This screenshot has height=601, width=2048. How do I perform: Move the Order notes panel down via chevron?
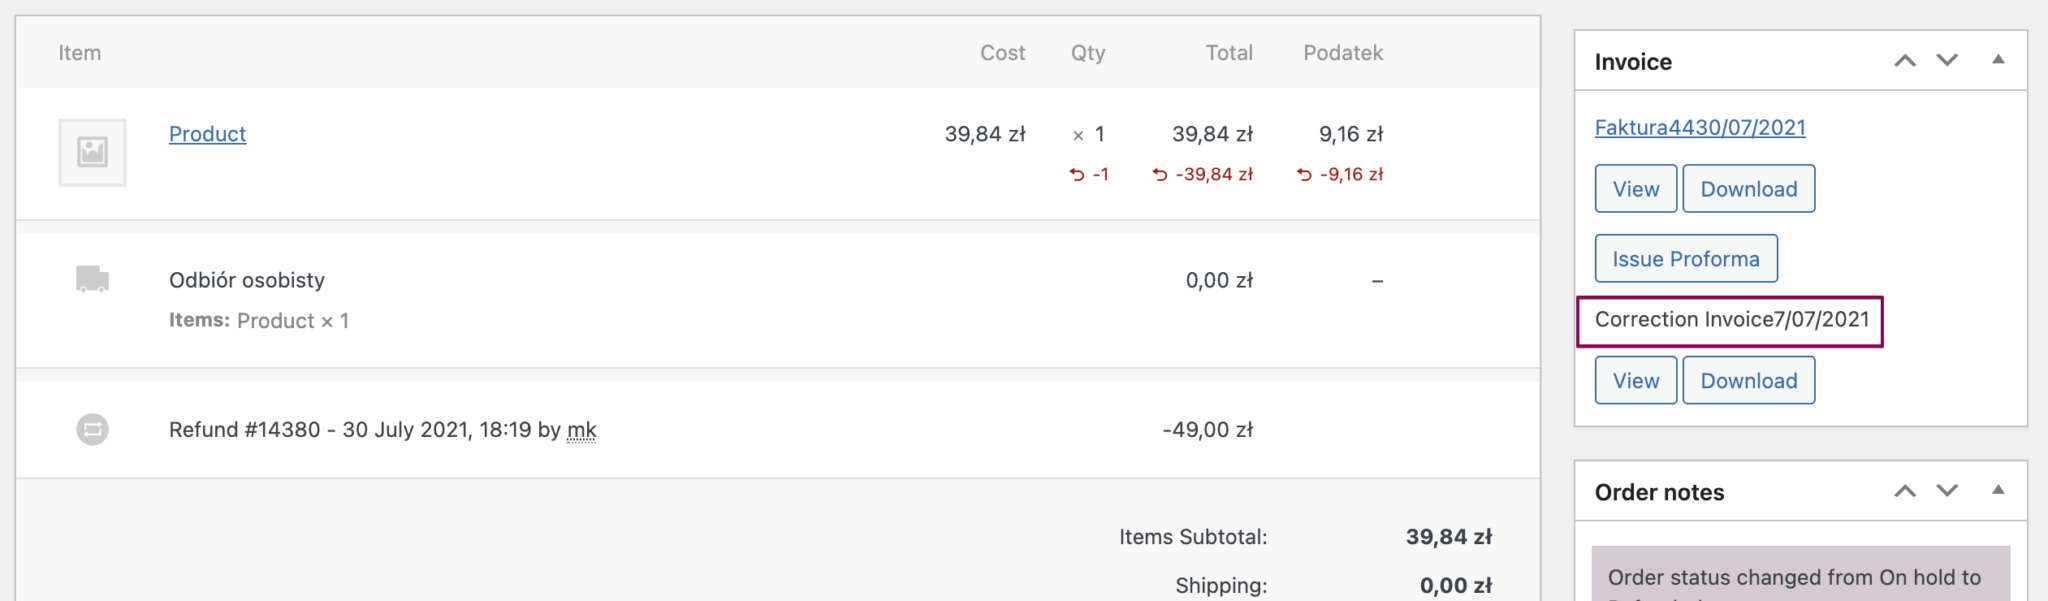pyautogui.click(x=1946, y=491)
